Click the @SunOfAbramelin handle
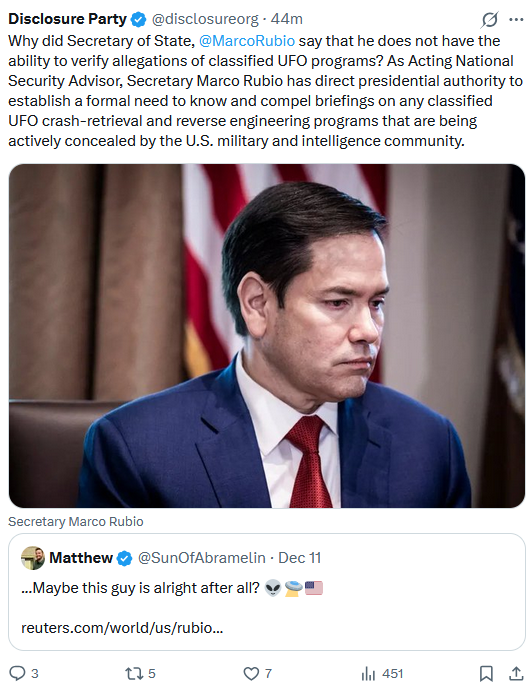This screenshot has height=691, width=532. tap(202, 558)
